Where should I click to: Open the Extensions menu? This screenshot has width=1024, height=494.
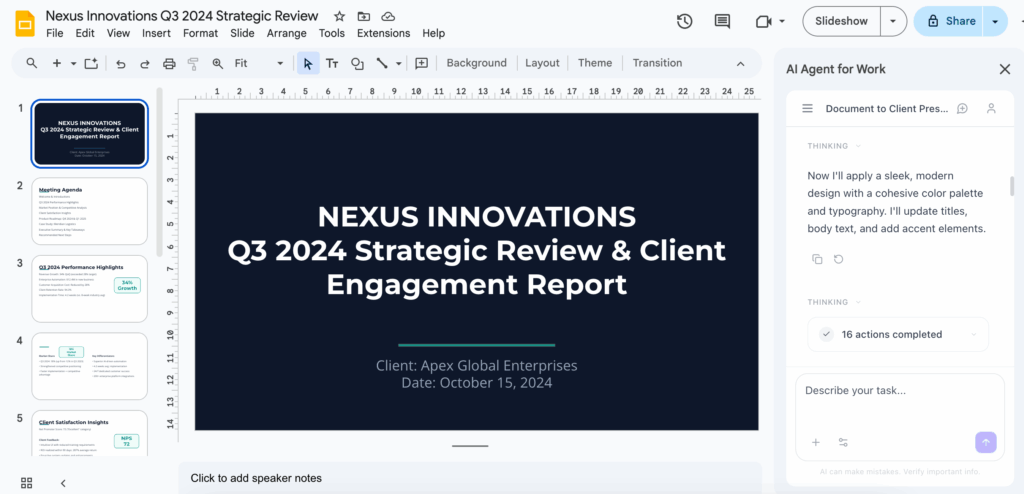pyautogui.click(x=383, y=33)
